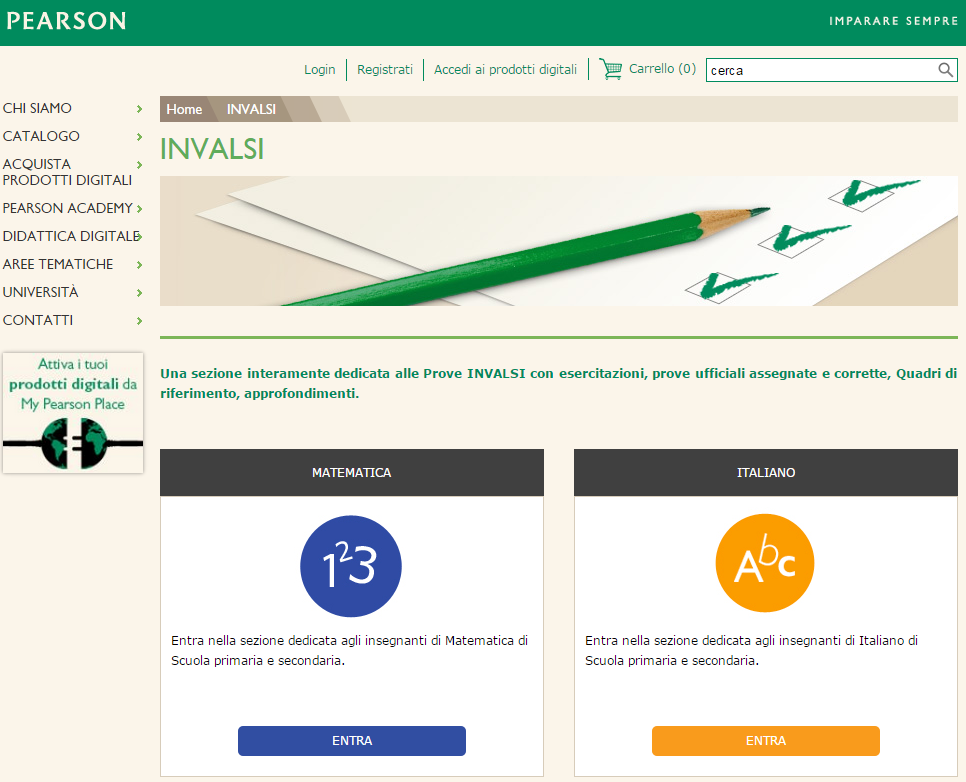Click the orange ENTRA button for Italiano

(x=766, y=741)
